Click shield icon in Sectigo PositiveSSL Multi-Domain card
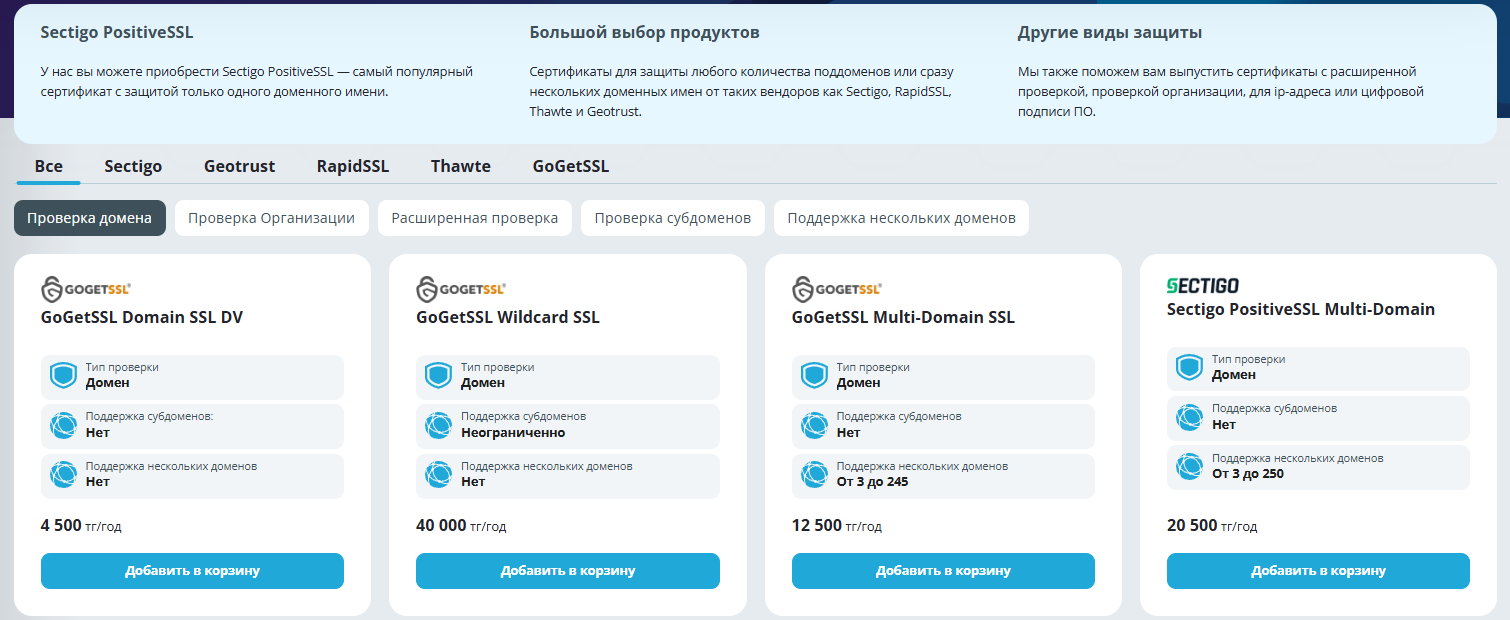Image resolution: width=1510 pixels, height=620 pixels. 1189,368
